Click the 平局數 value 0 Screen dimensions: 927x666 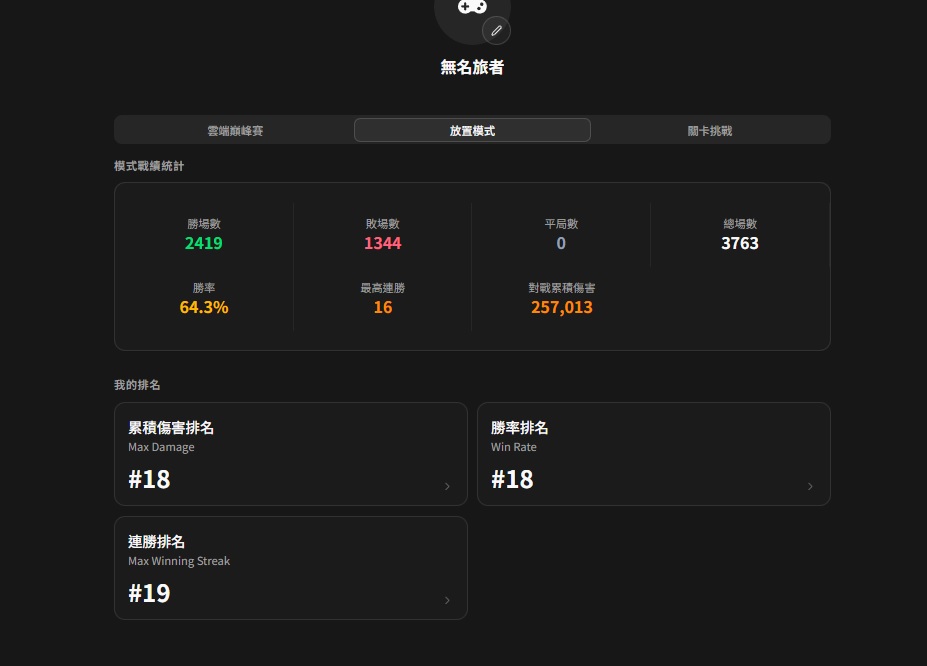[x=561, y=243]
